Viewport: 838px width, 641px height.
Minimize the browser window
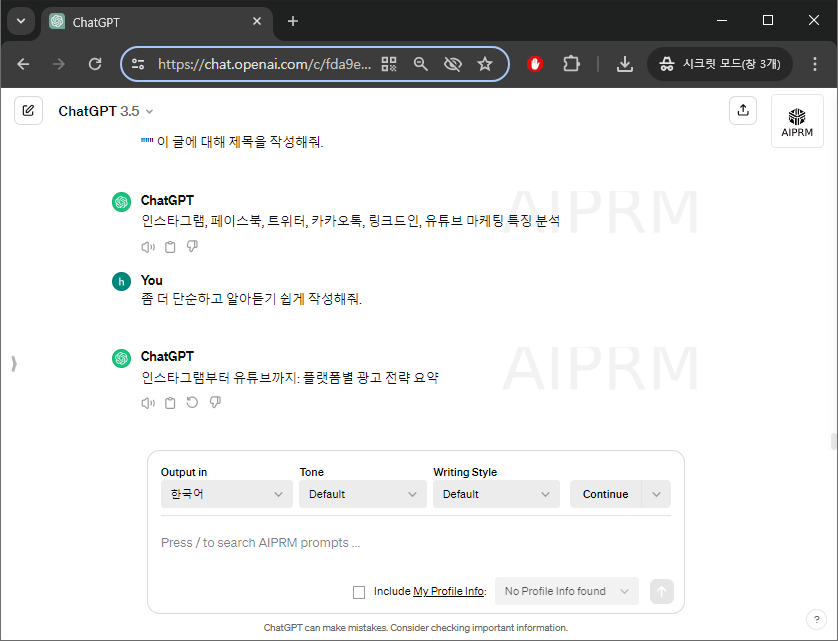pos(722,20)
